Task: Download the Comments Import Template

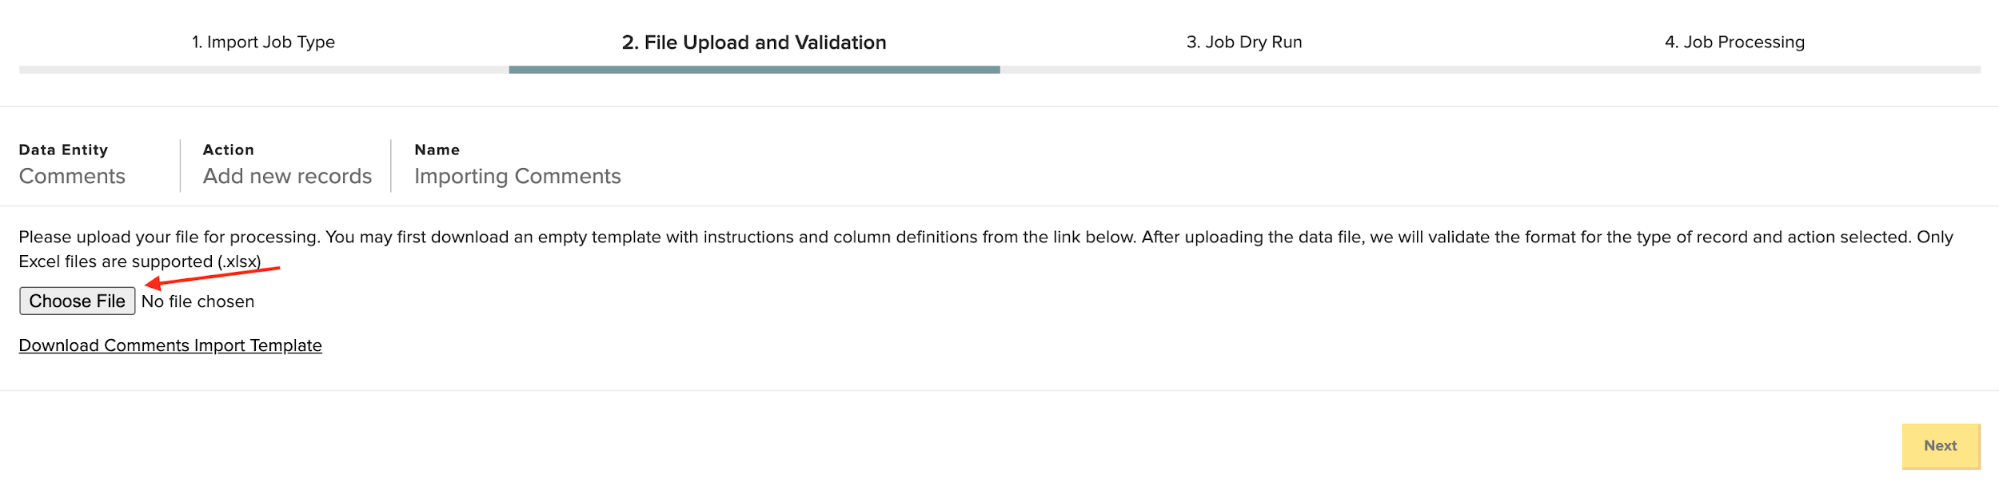Action: 170,345
